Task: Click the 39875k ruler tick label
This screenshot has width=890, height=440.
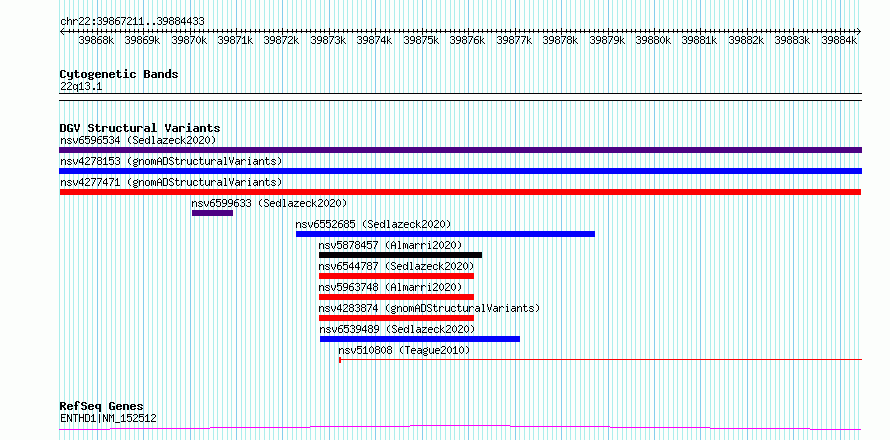Action: [x=421, y=40]
